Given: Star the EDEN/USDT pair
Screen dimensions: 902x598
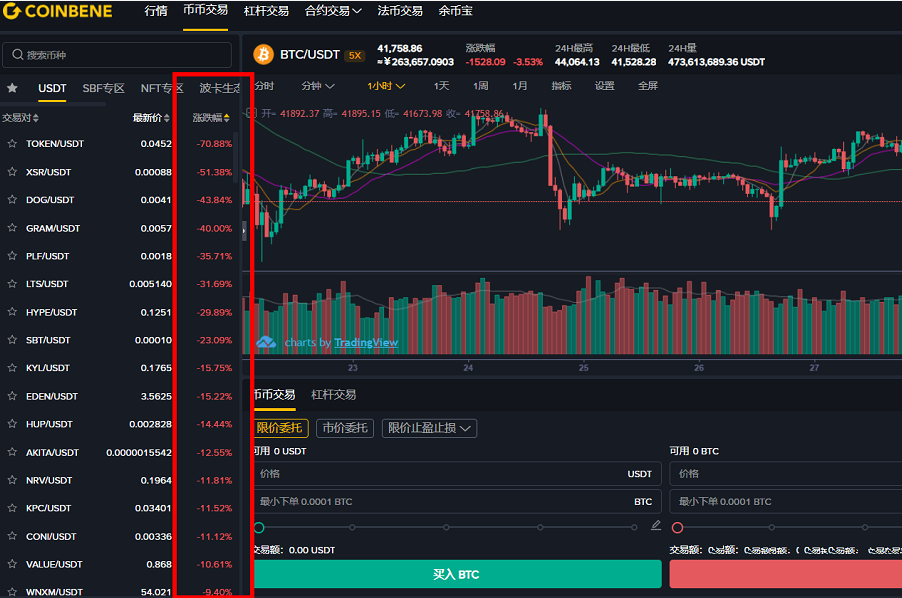Looking at the screenshot, I should pyautogui.click(x=12, y=396).
